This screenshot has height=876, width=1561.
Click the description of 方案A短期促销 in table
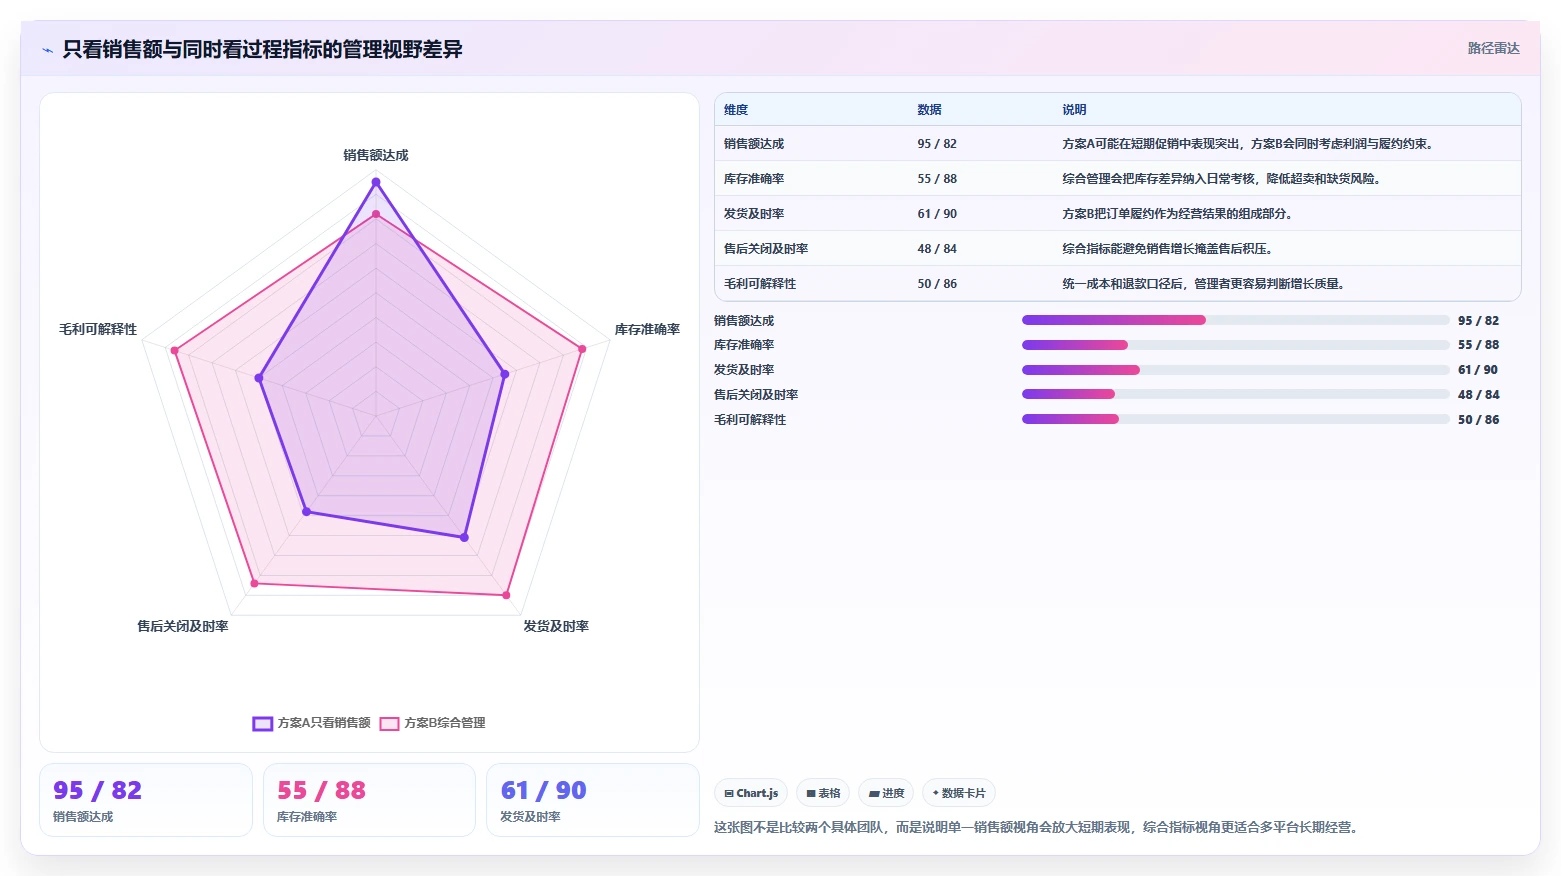1249,144
